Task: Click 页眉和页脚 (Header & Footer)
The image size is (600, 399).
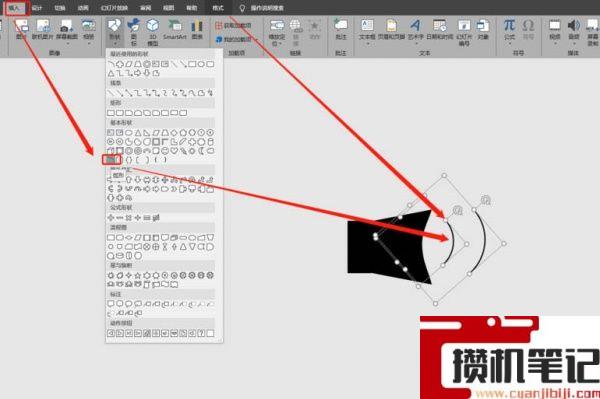Action: [391, 30]
